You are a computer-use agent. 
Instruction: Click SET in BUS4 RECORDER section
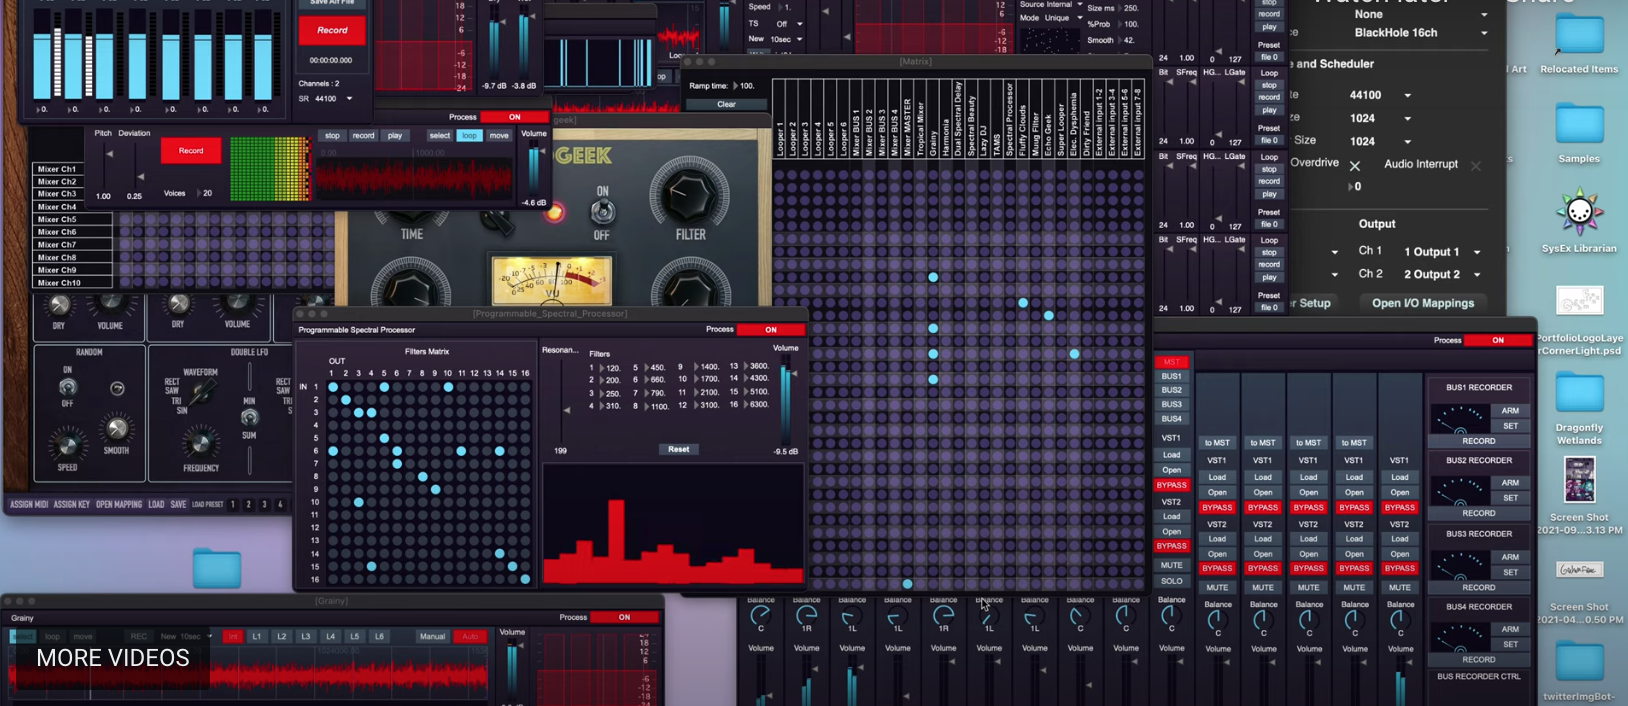1510,644
